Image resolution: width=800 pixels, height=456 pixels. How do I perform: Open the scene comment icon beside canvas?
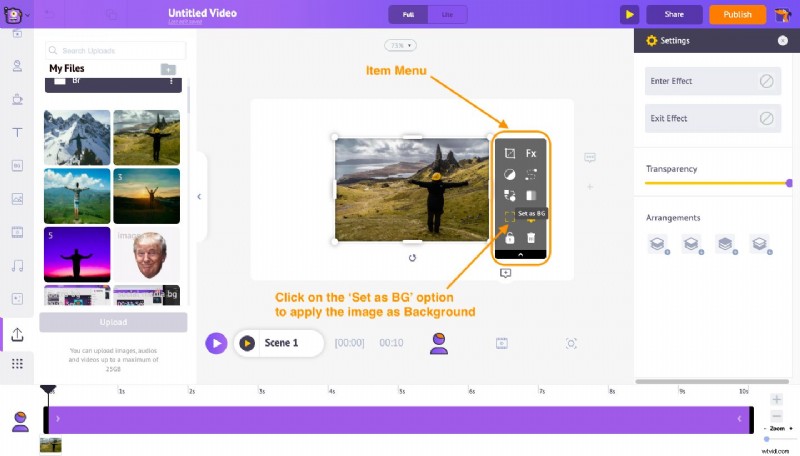point(590,158)
